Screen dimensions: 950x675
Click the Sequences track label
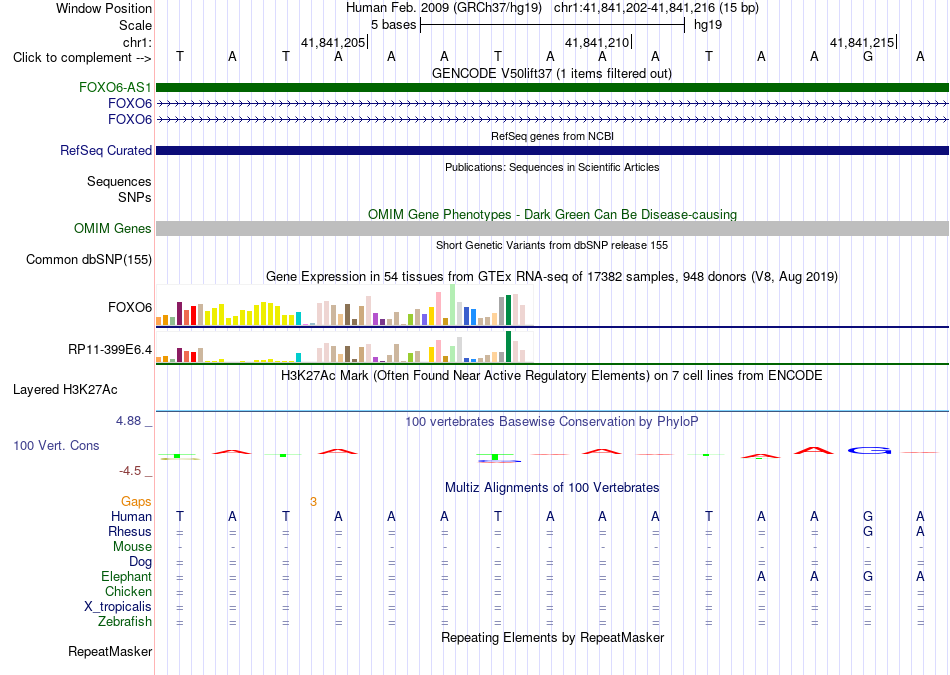(119, 181)
